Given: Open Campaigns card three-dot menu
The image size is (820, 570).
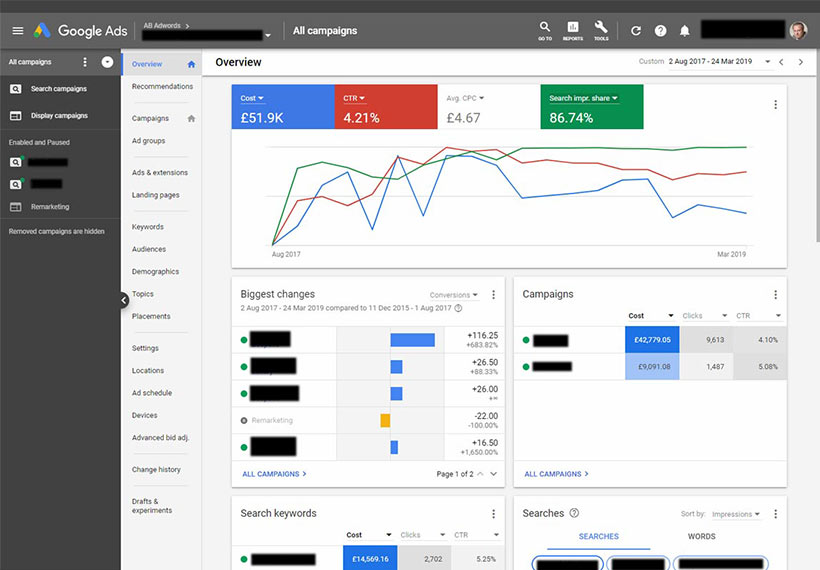Looking at the screenshot, I should tap(776, 295).
